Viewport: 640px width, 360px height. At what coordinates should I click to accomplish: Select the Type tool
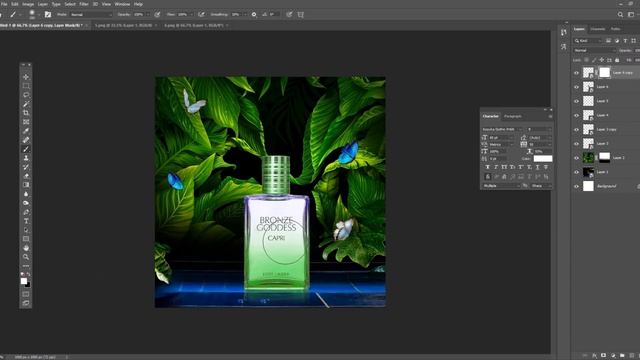pos(26,221)
